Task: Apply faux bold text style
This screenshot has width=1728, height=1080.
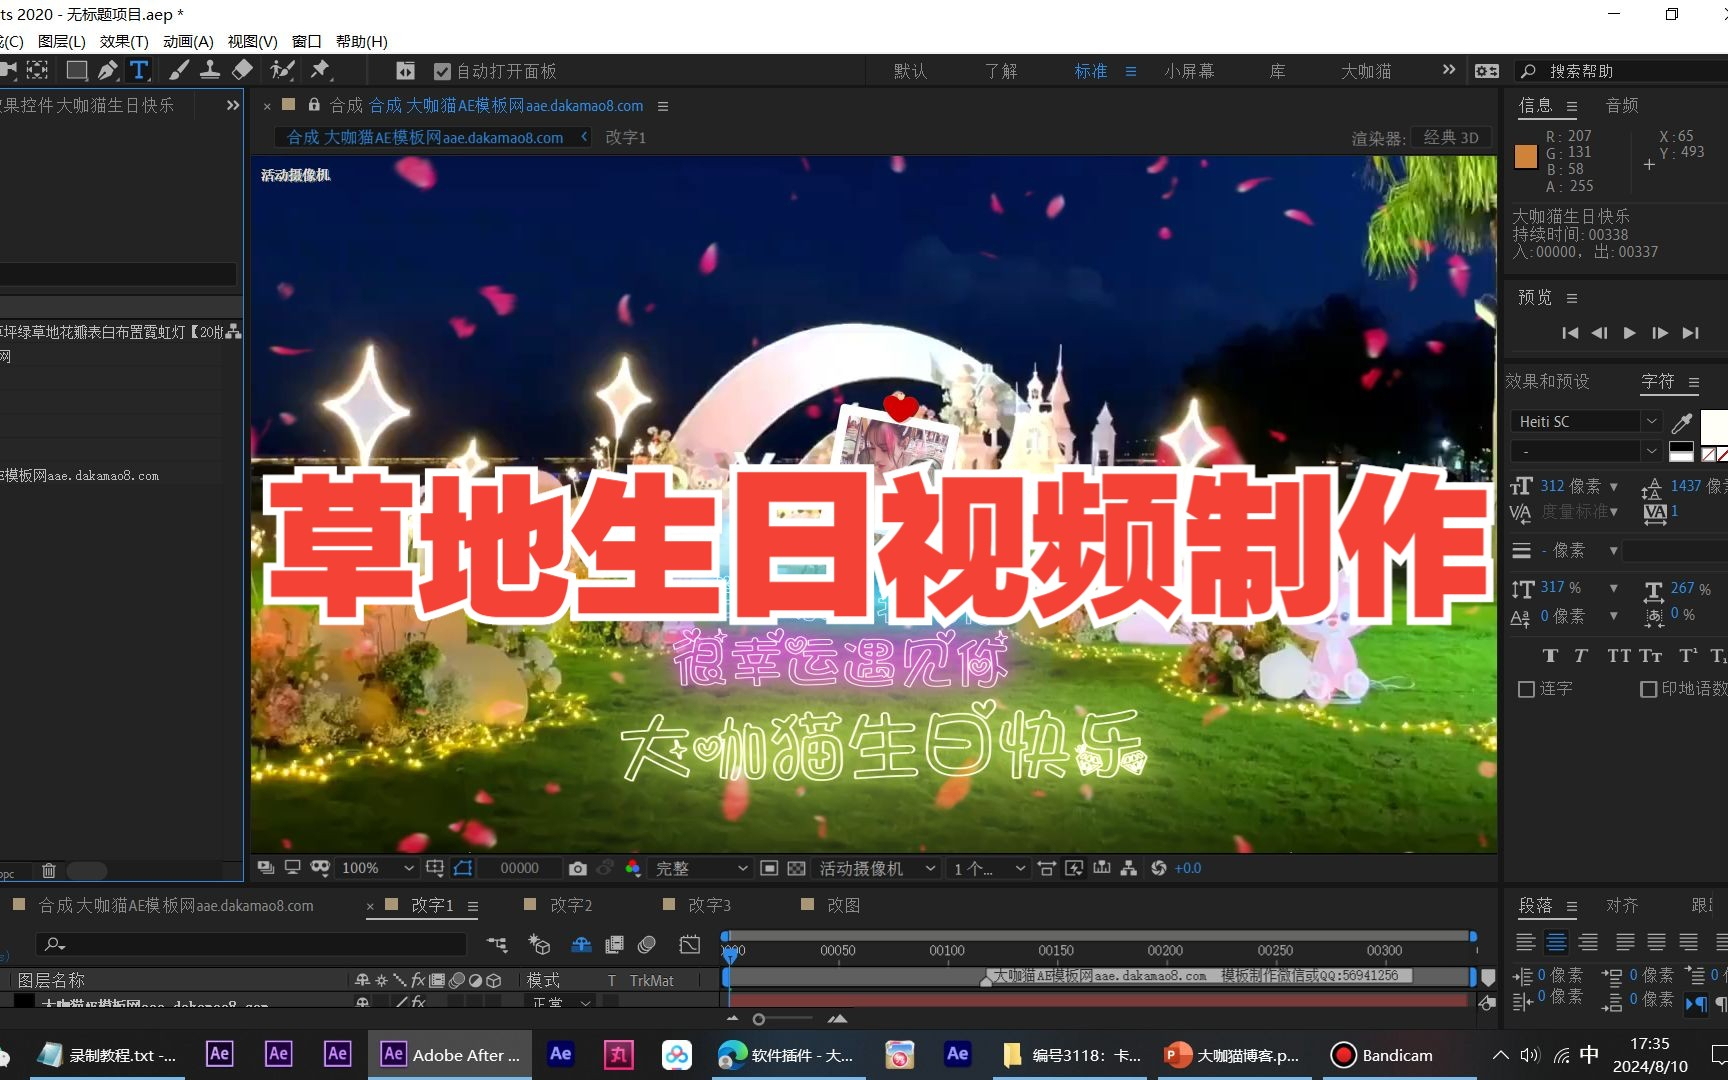Action: click(x=1550, y=656)
